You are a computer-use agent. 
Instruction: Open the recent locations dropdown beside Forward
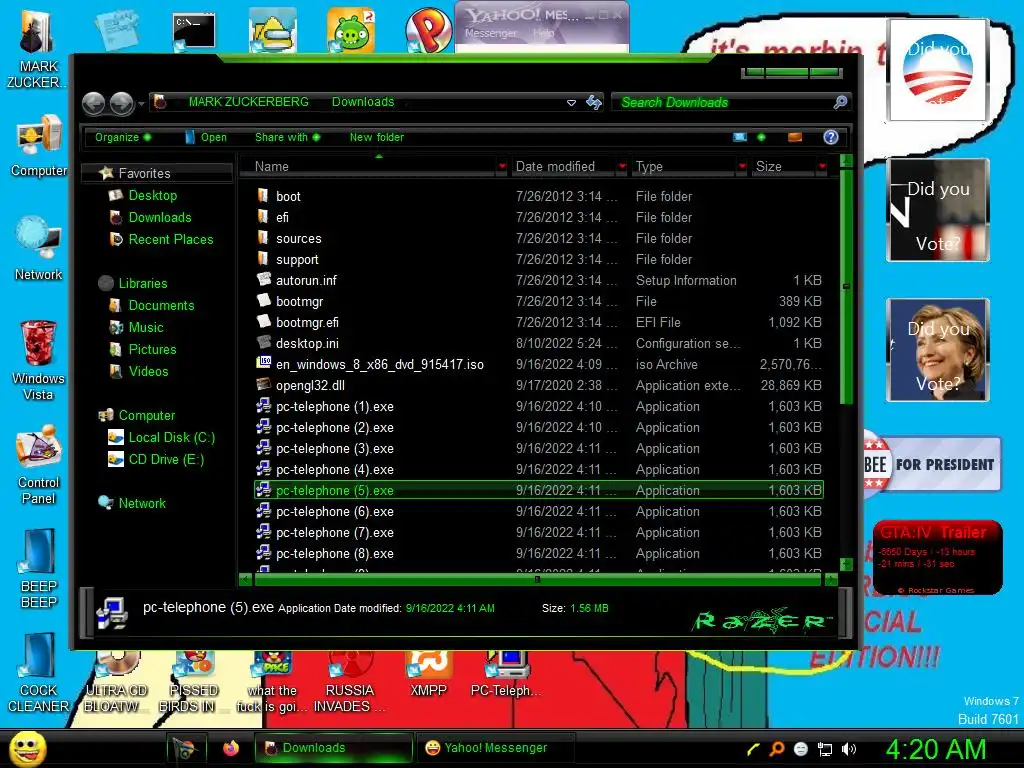tap(141, 103)
